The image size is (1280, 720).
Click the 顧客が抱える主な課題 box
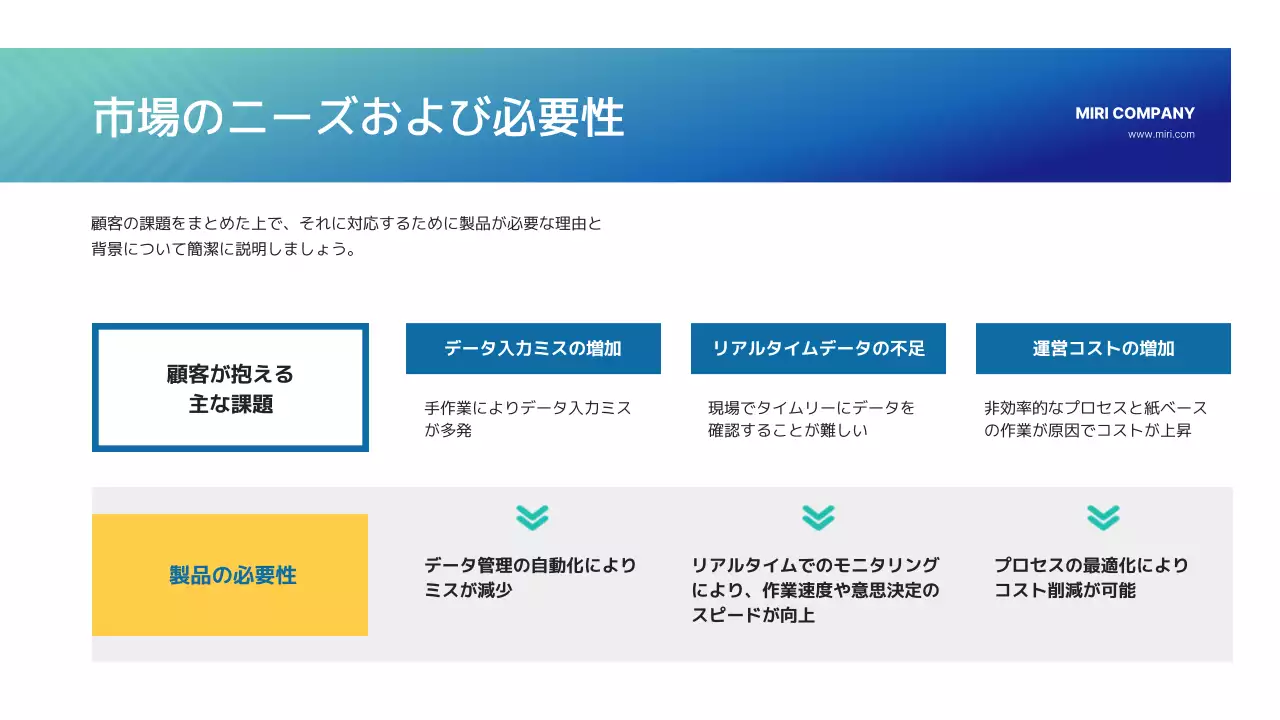coord(230,387)
